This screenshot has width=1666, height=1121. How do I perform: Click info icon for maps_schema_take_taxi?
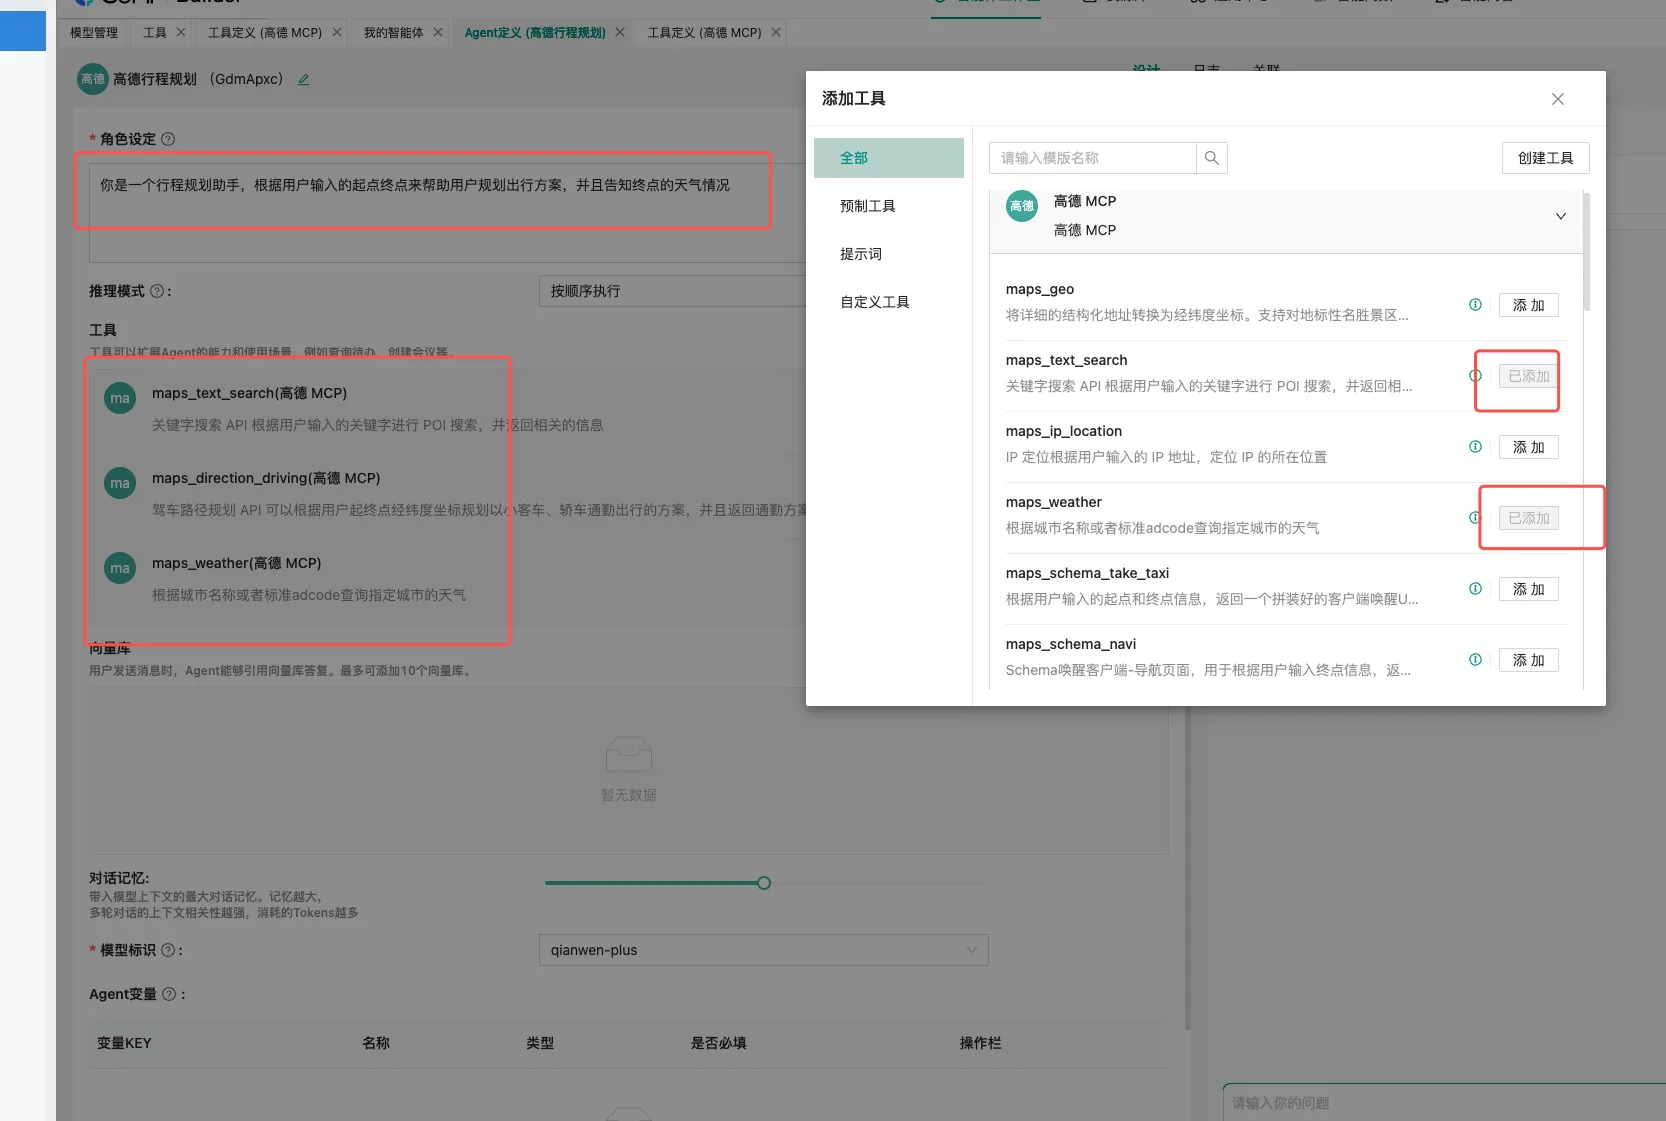click(1475, 589)
